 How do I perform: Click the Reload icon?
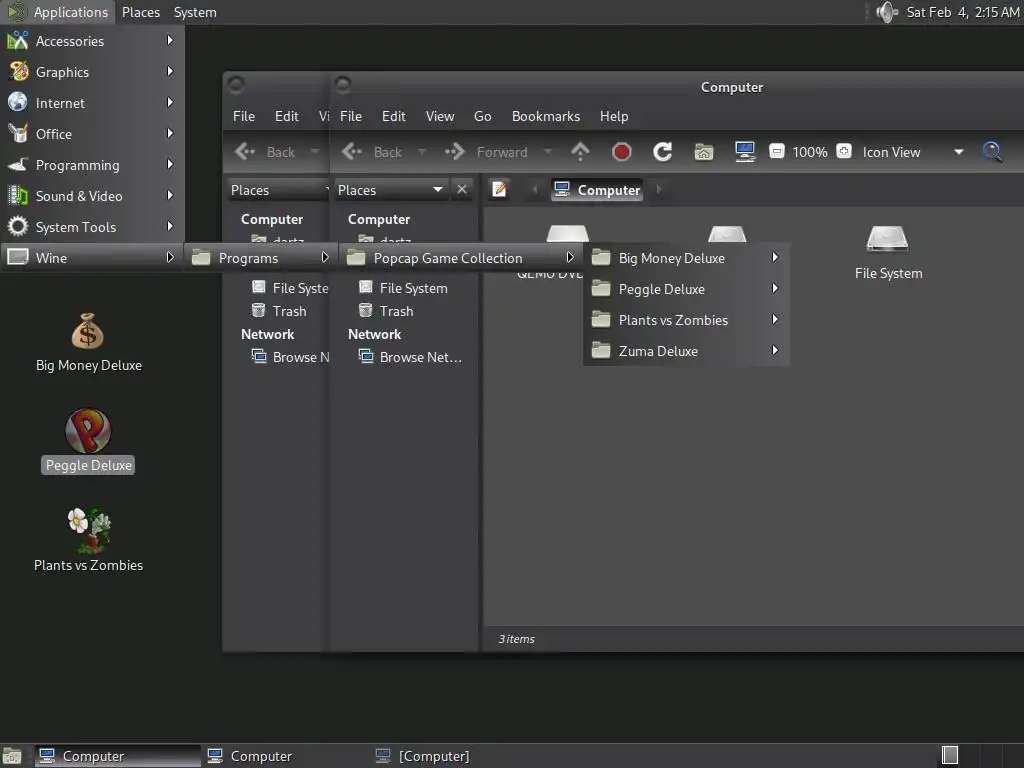pos(663,152)
